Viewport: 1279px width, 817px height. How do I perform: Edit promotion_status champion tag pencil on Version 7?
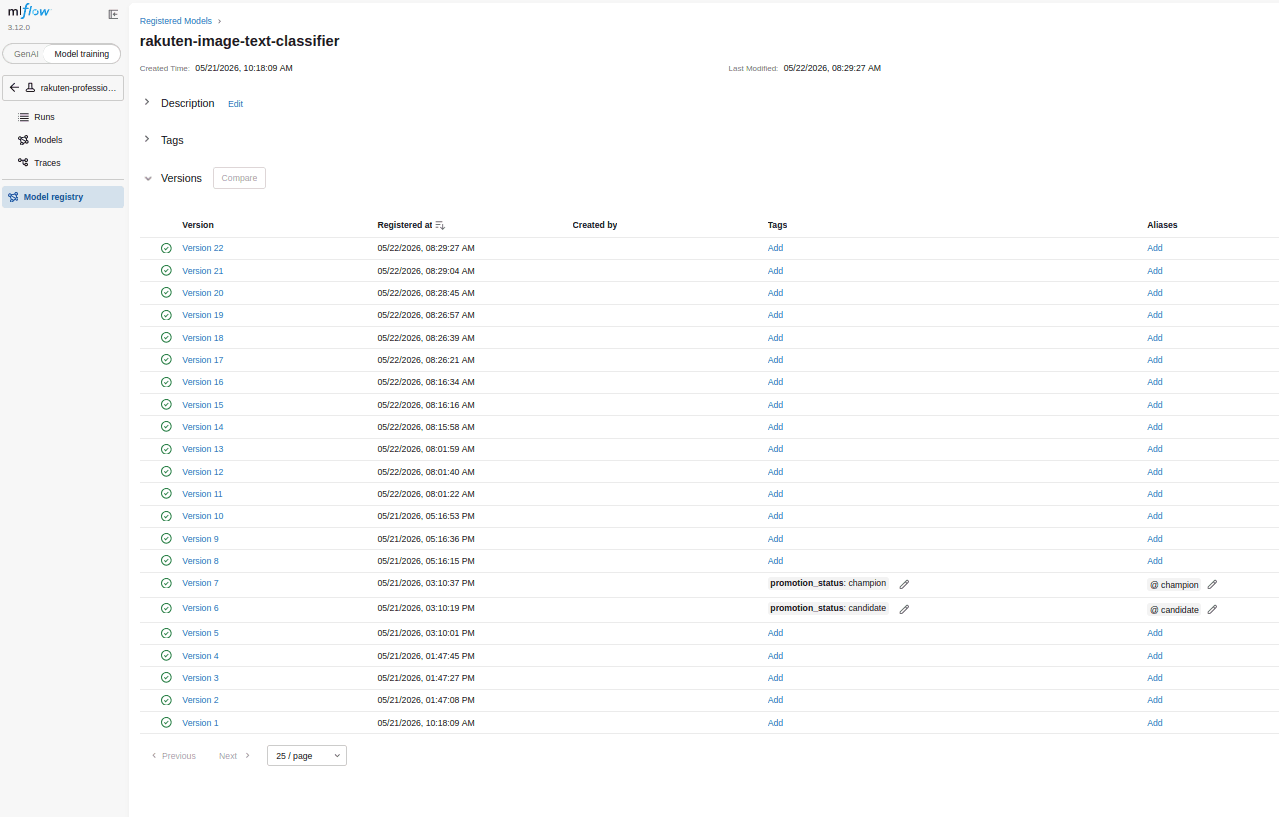904,584
